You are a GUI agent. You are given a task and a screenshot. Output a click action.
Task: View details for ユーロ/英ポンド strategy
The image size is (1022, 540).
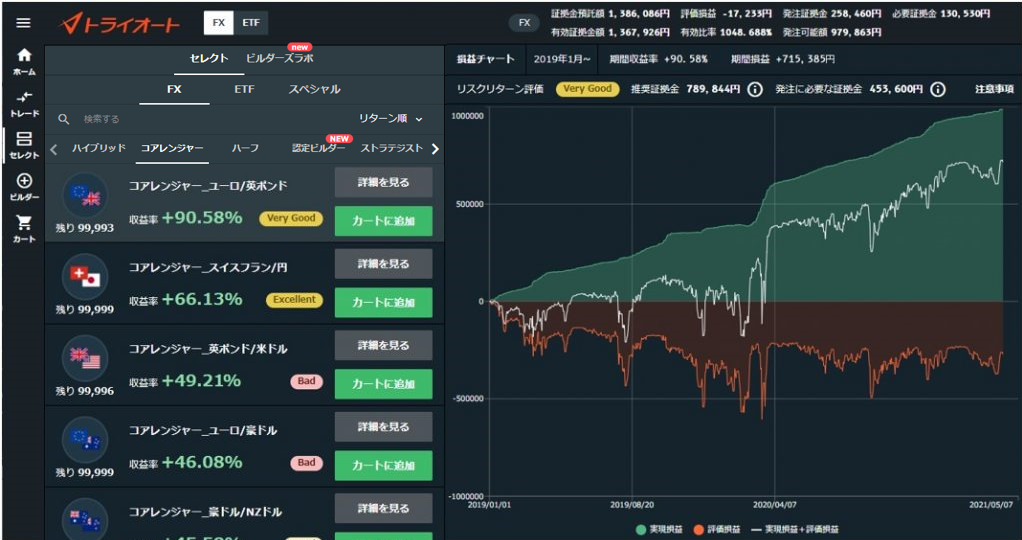[x=383, y=183]
